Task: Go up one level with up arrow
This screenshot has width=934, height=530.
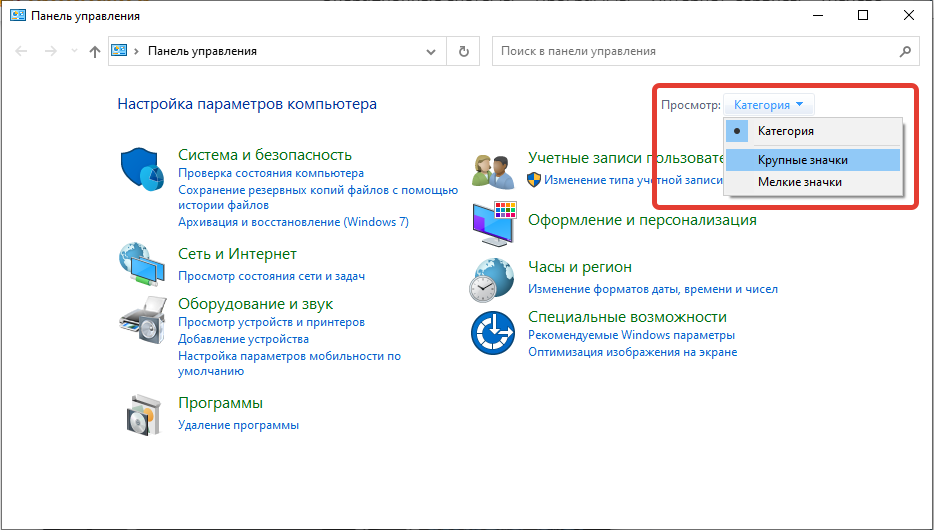Action: (x=95, y=51)
